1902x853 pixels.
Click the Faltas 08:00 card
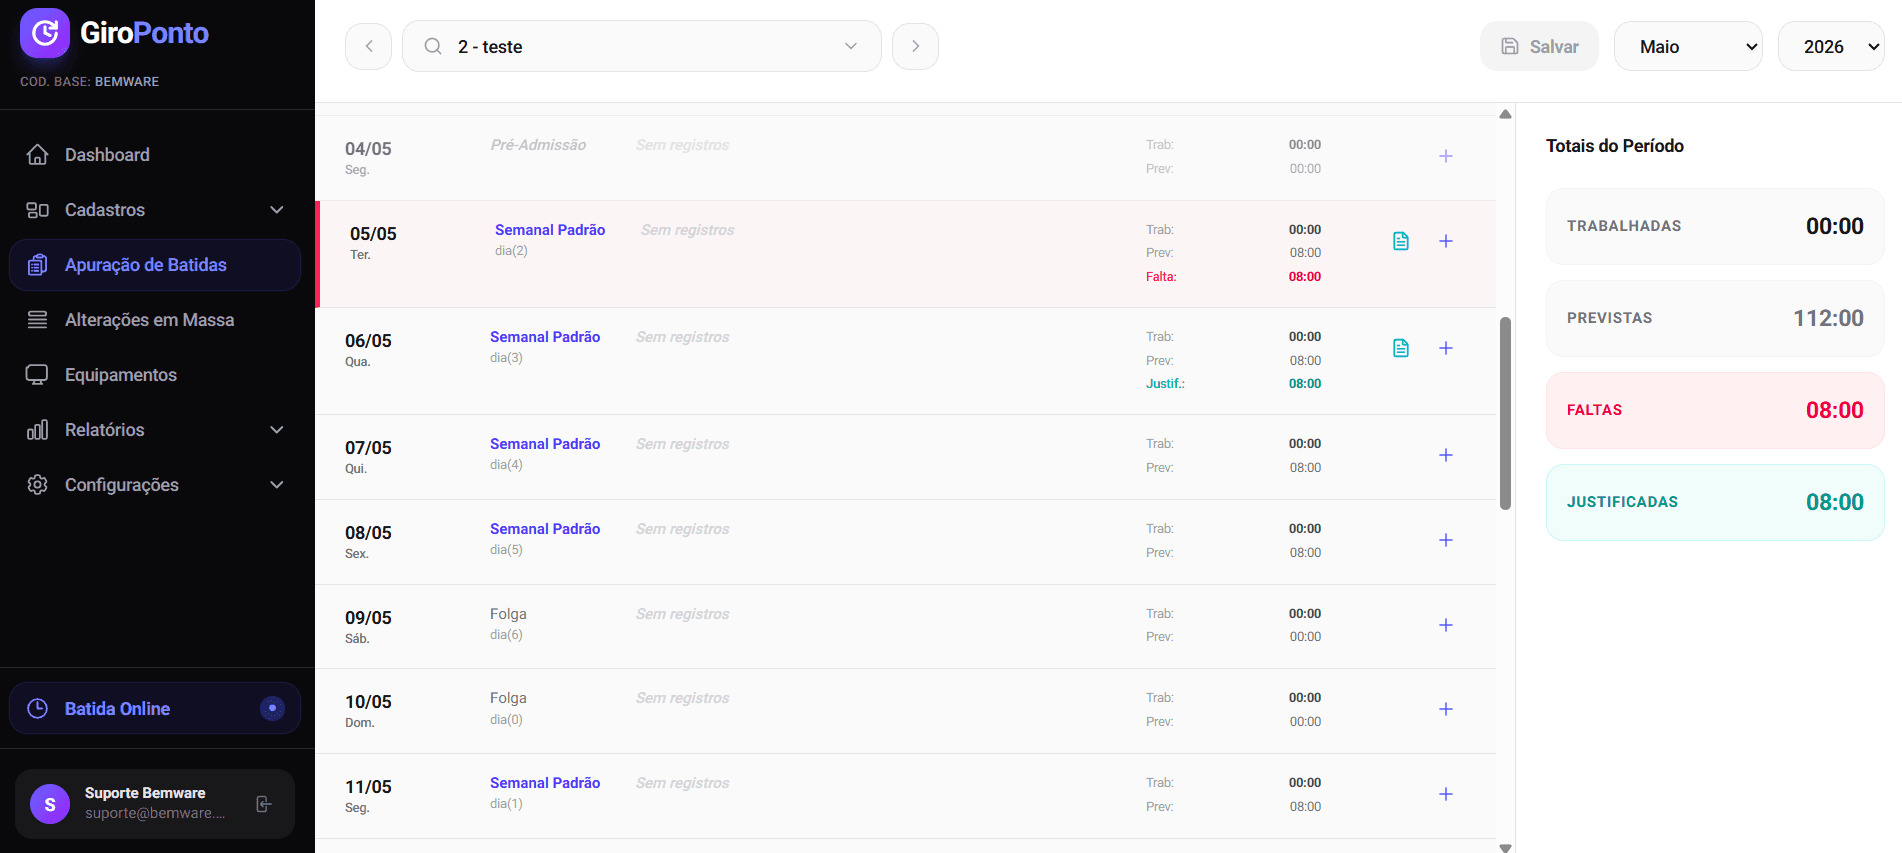[1715, 411]
